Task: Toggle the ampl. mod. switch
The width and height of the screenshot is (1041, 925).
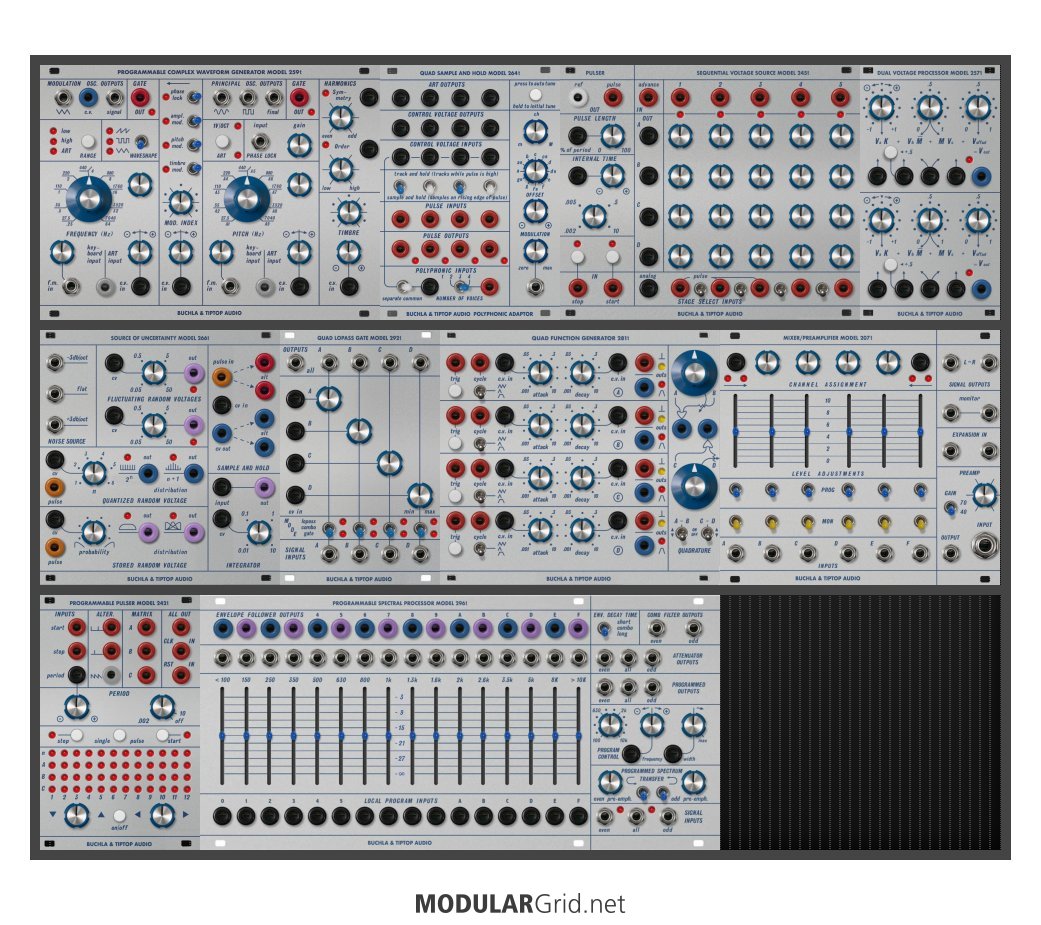Action: click(194, 120)
